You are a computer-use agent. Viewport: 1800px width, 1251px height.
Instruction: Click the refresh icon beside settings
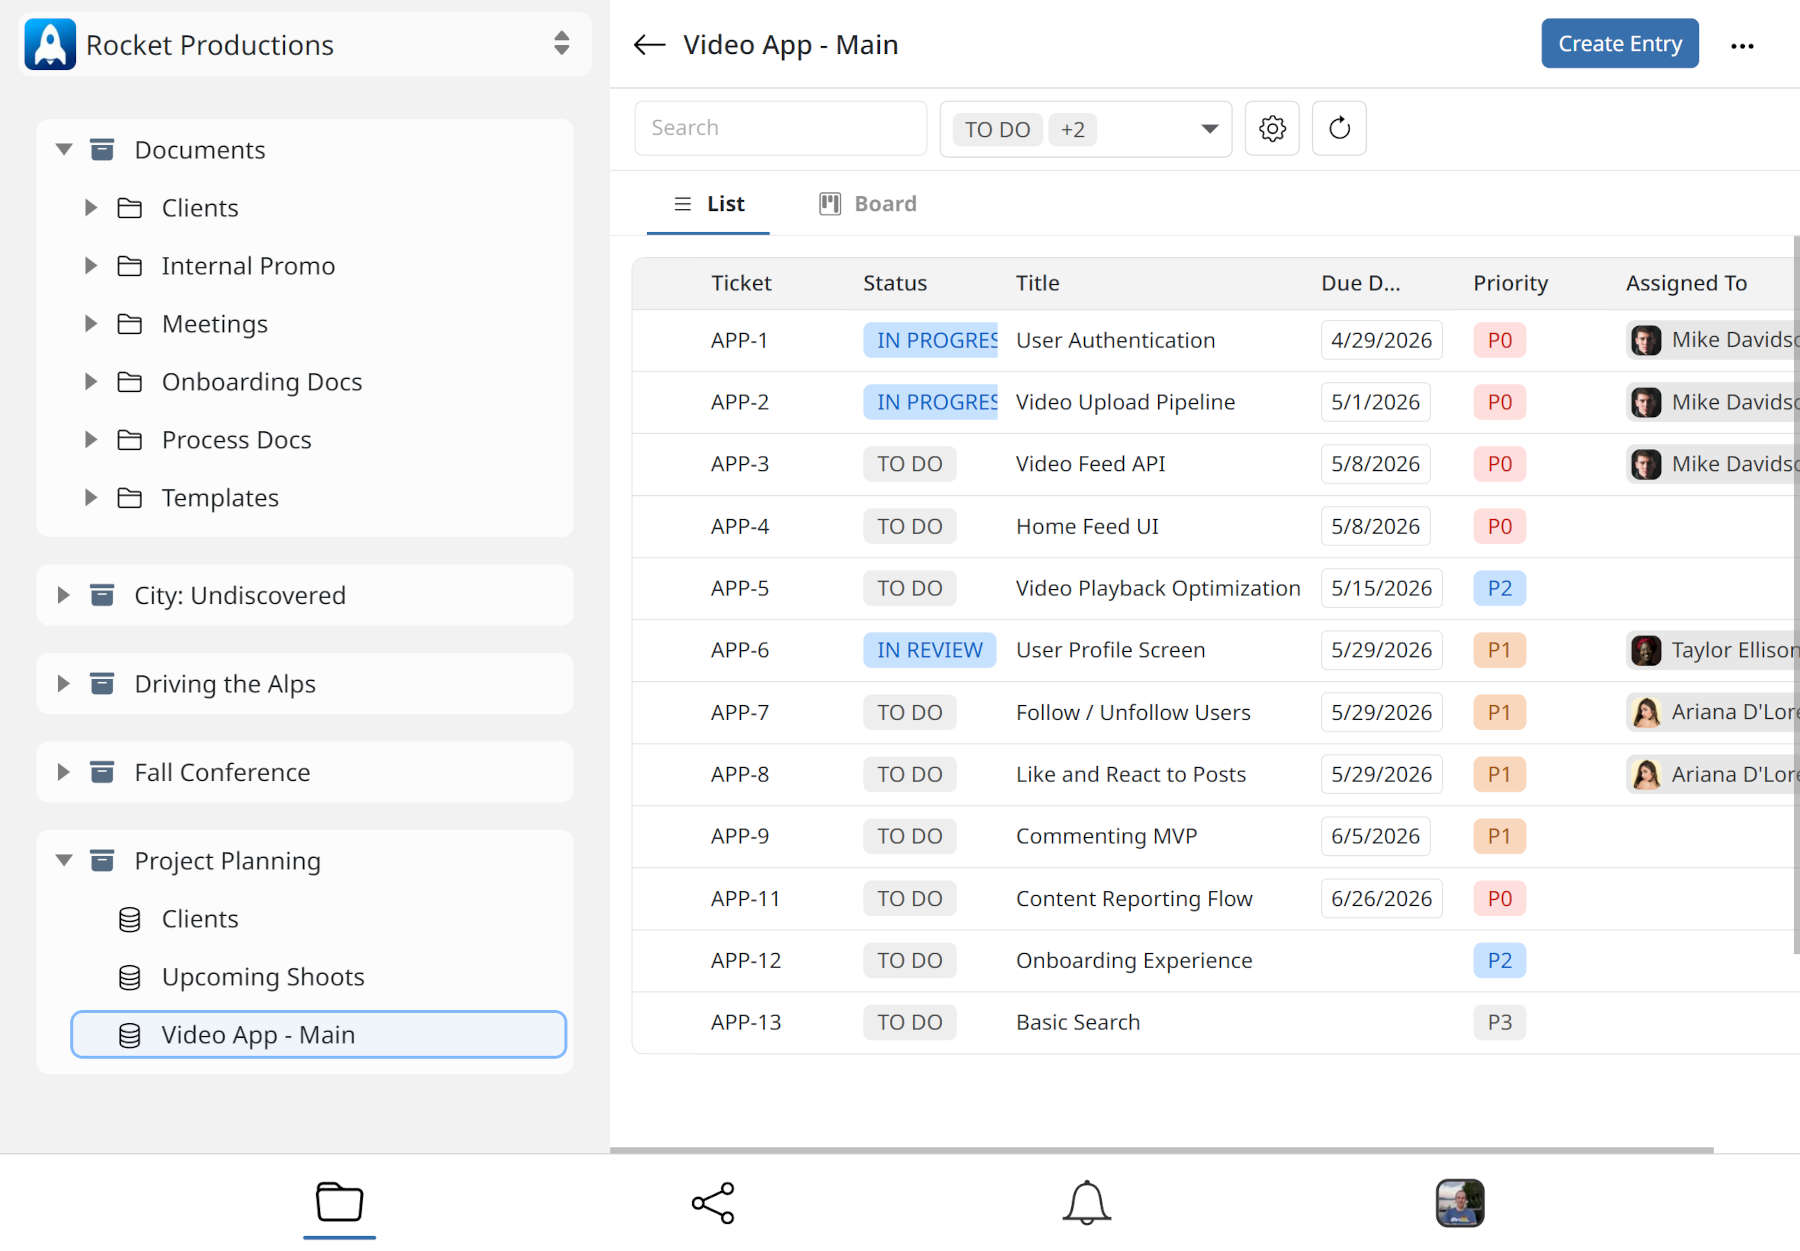pyautogui.click(x=1338, y=128)
